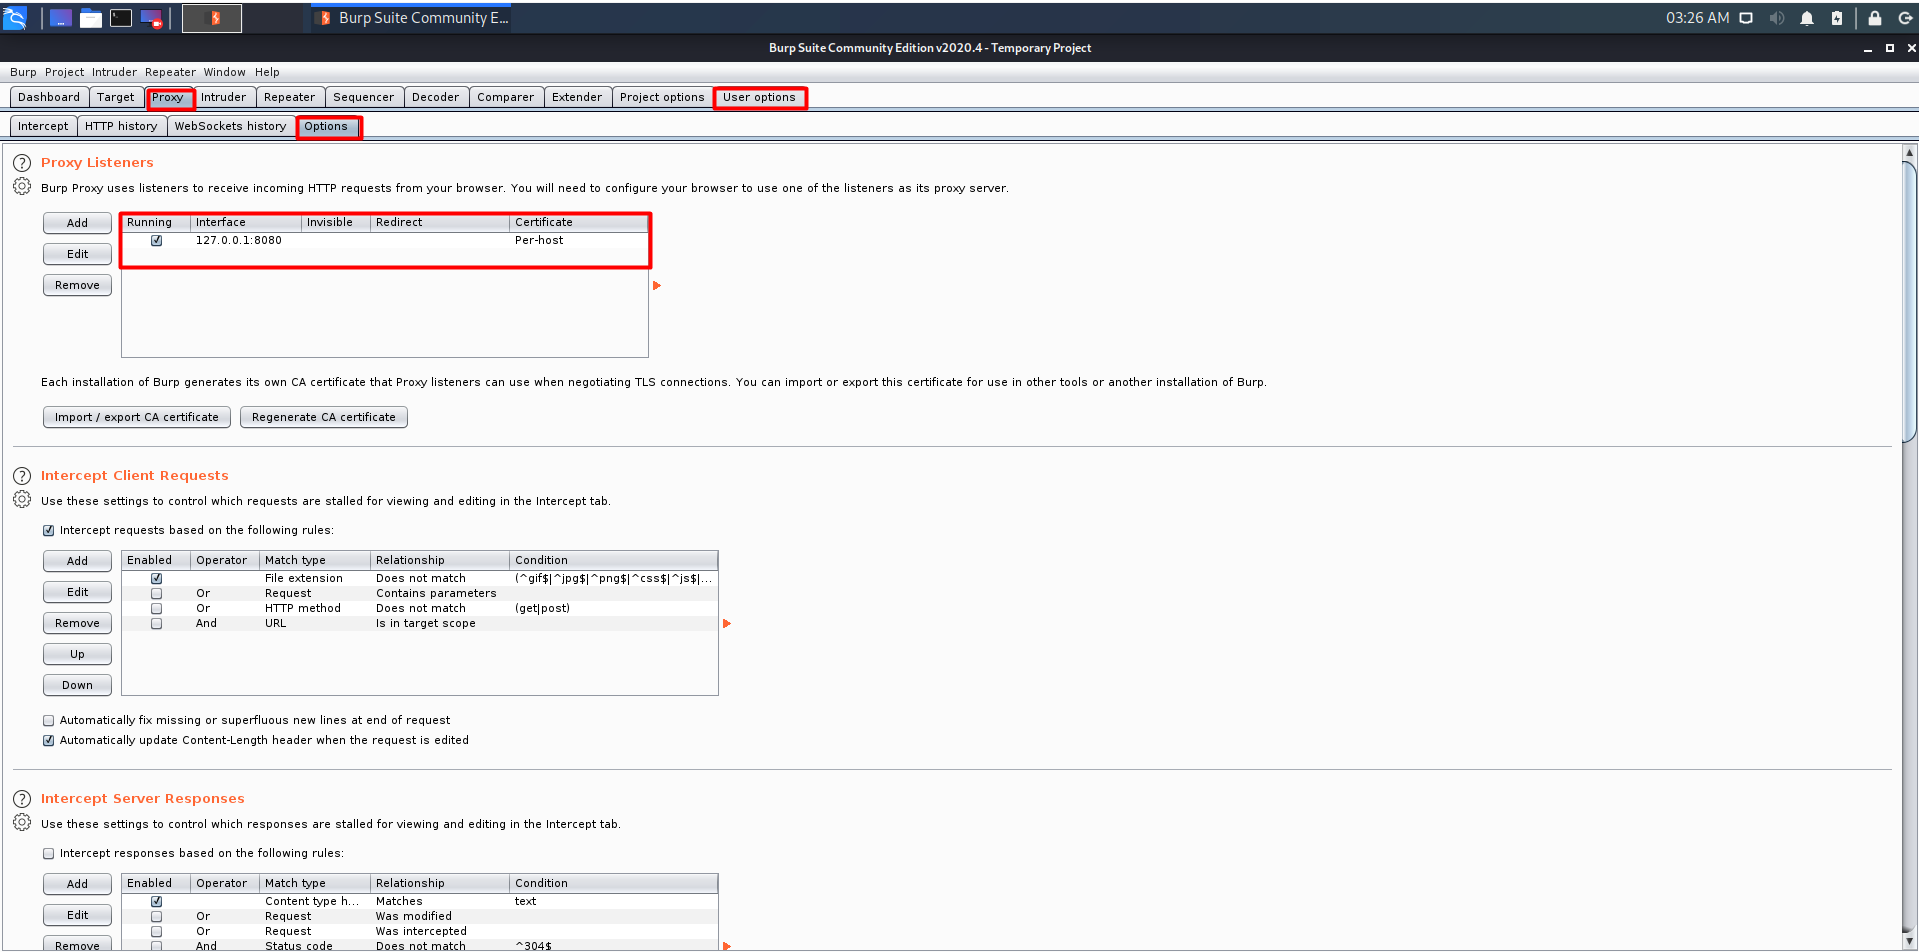Screen dimensions: 1919x952
Task: Open the Intercept Client Requests gear options
Action: point(22,499)
